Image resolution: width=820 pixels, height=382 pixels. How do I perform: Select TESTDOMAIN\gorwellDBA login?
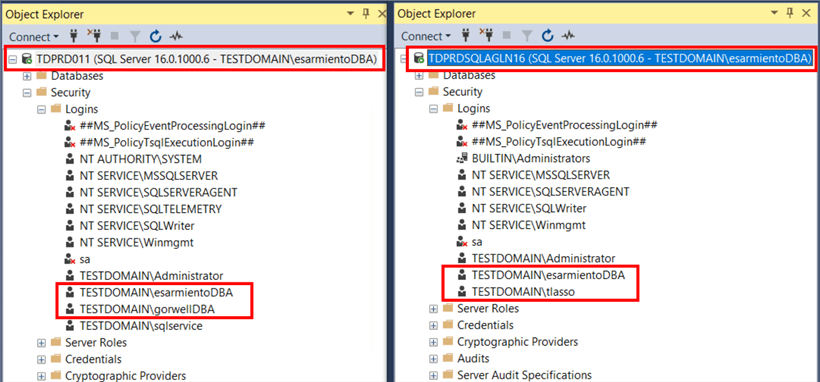click(147, 309)
